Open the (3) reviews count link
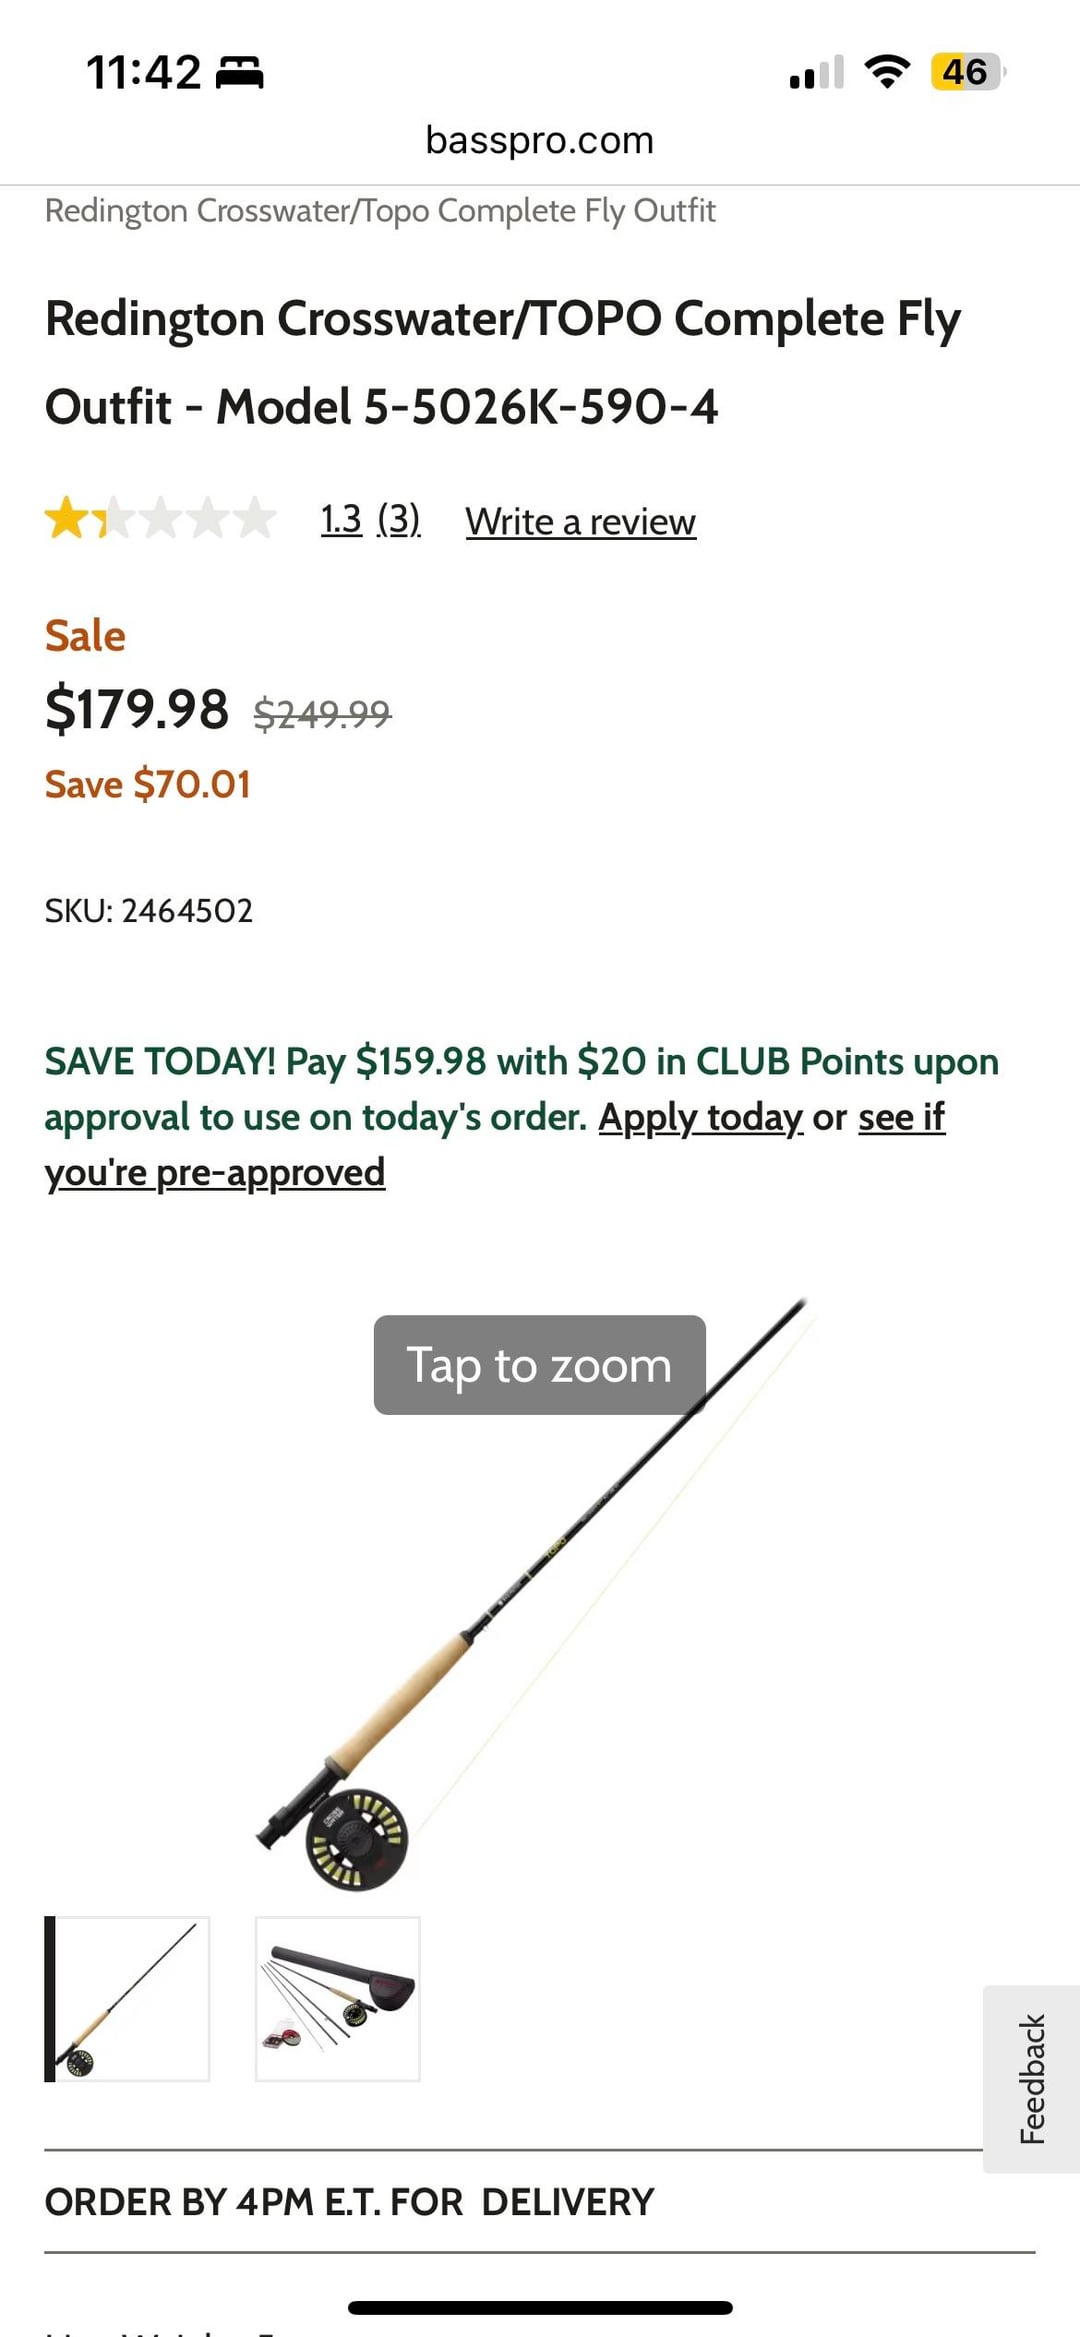The width and height of the screenshot is (1080, 2337). 398,520
